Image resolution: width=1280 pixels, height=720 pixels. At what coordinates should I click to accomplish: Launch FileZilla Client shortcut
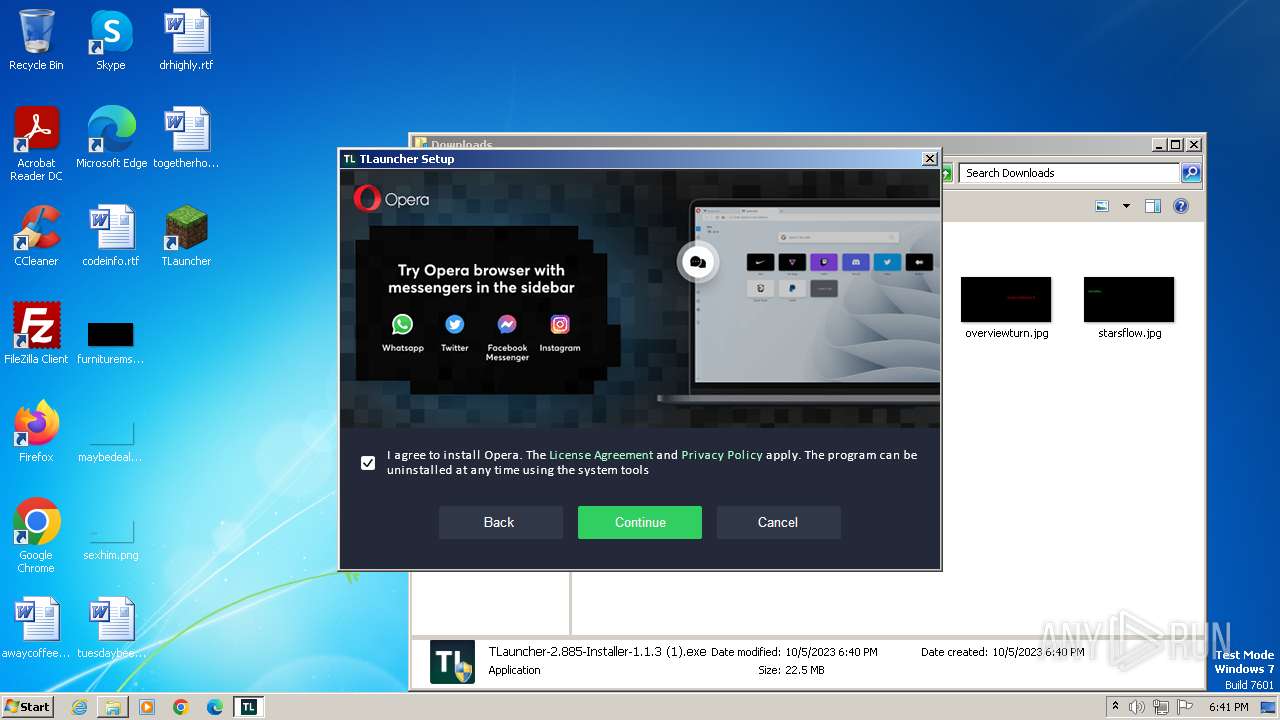36,333
